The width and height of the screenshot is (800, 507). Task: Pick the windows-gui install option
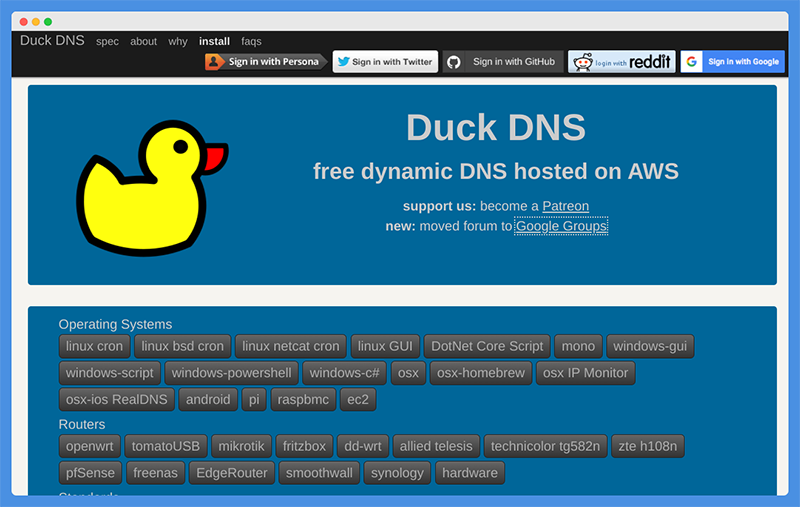[x=650, y=346]
